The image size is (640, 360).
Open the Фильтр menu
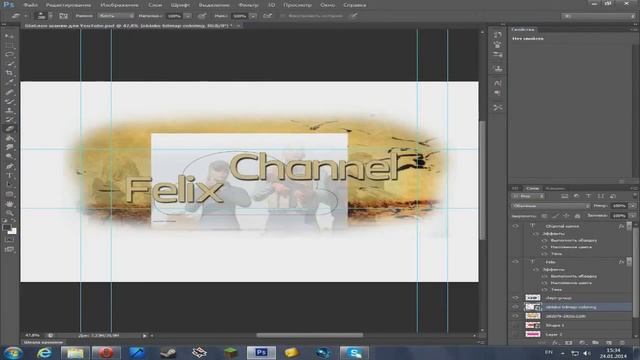click(248, 5)
